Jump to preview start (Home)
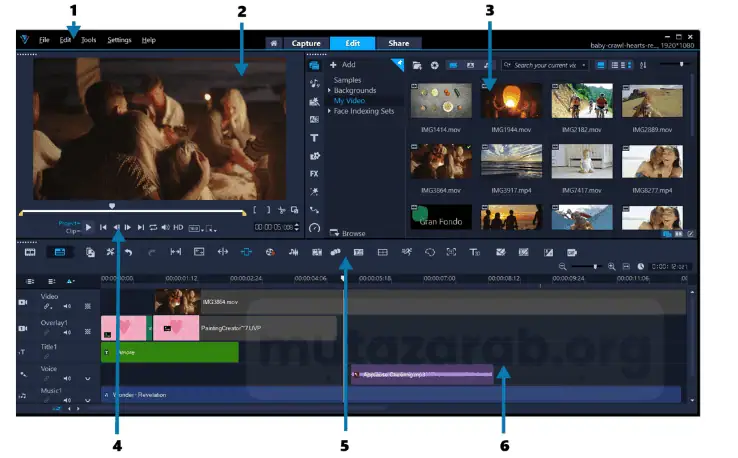The image size is (738, 458). pos(103,227)
